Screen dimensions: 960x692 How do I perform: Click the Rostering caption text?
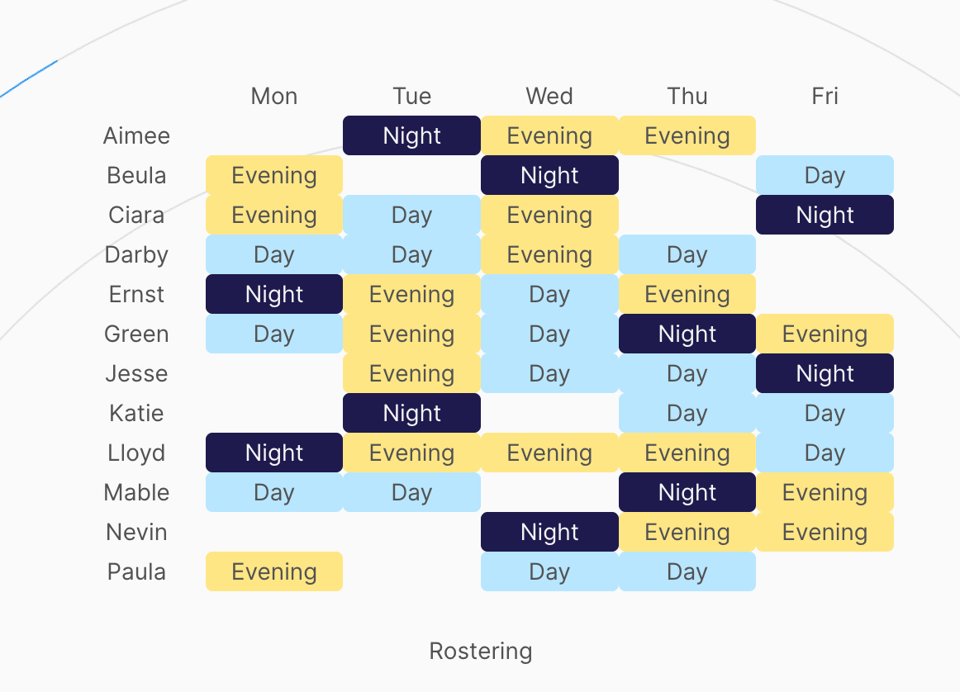click(480, 652)
